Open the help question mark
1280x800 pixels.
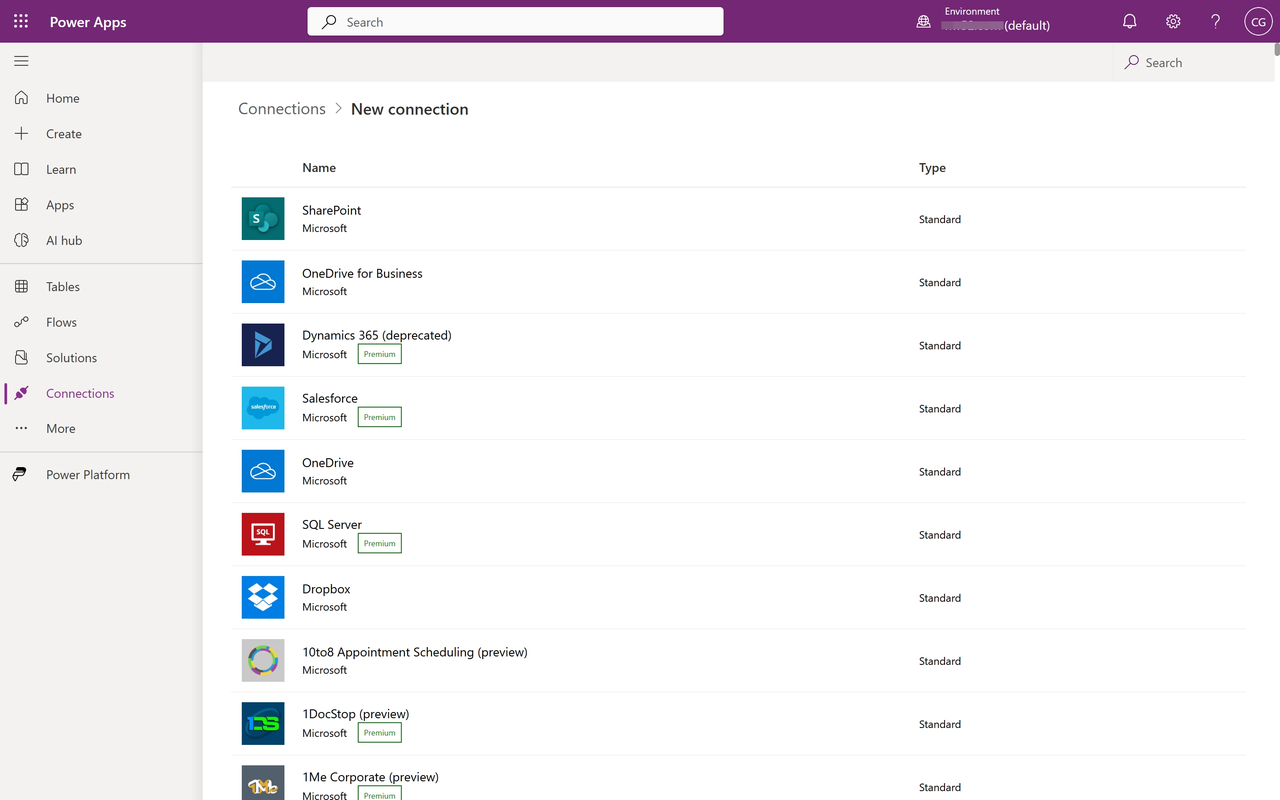(1215, 21)
